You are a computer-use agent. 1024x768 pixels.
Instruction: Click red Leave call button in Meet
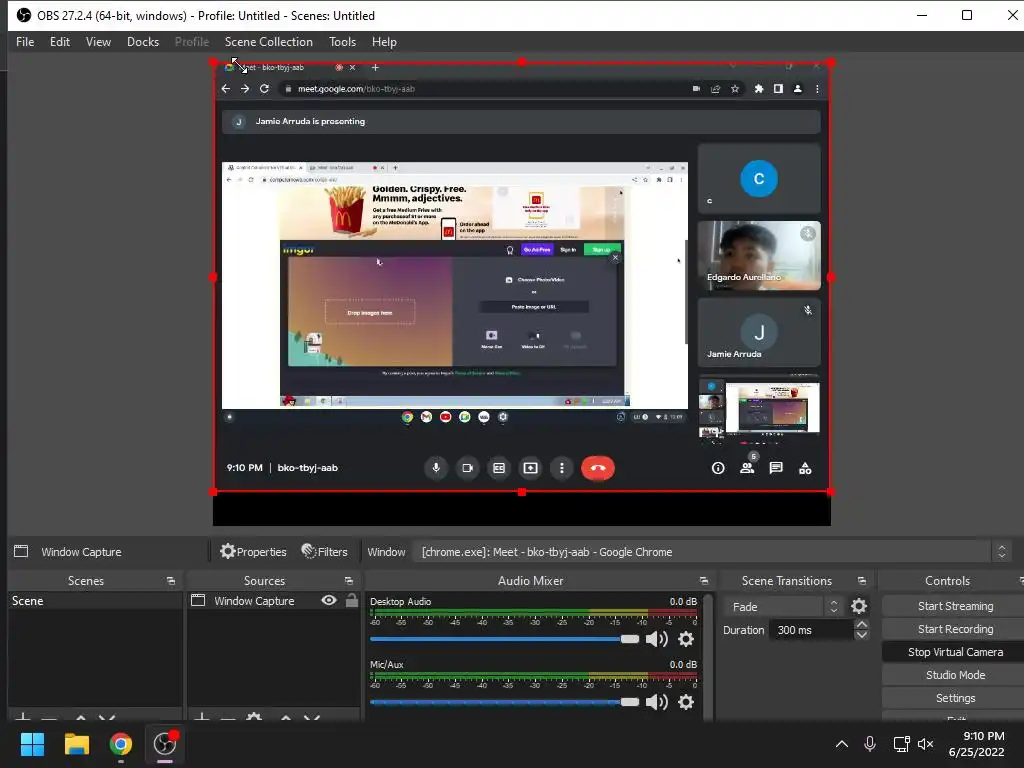pyautogui.click(x=598, y=468)
